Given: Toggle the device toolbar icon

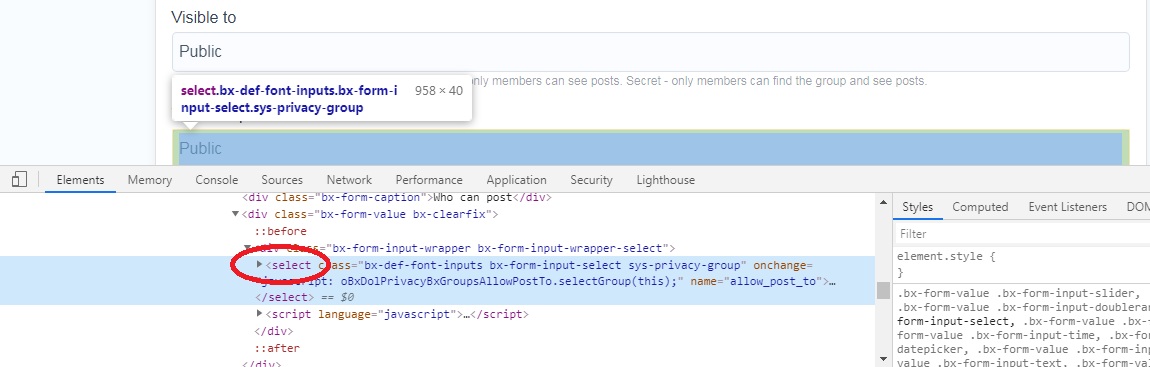Looking at the screenshot, I should click(20, 179).
